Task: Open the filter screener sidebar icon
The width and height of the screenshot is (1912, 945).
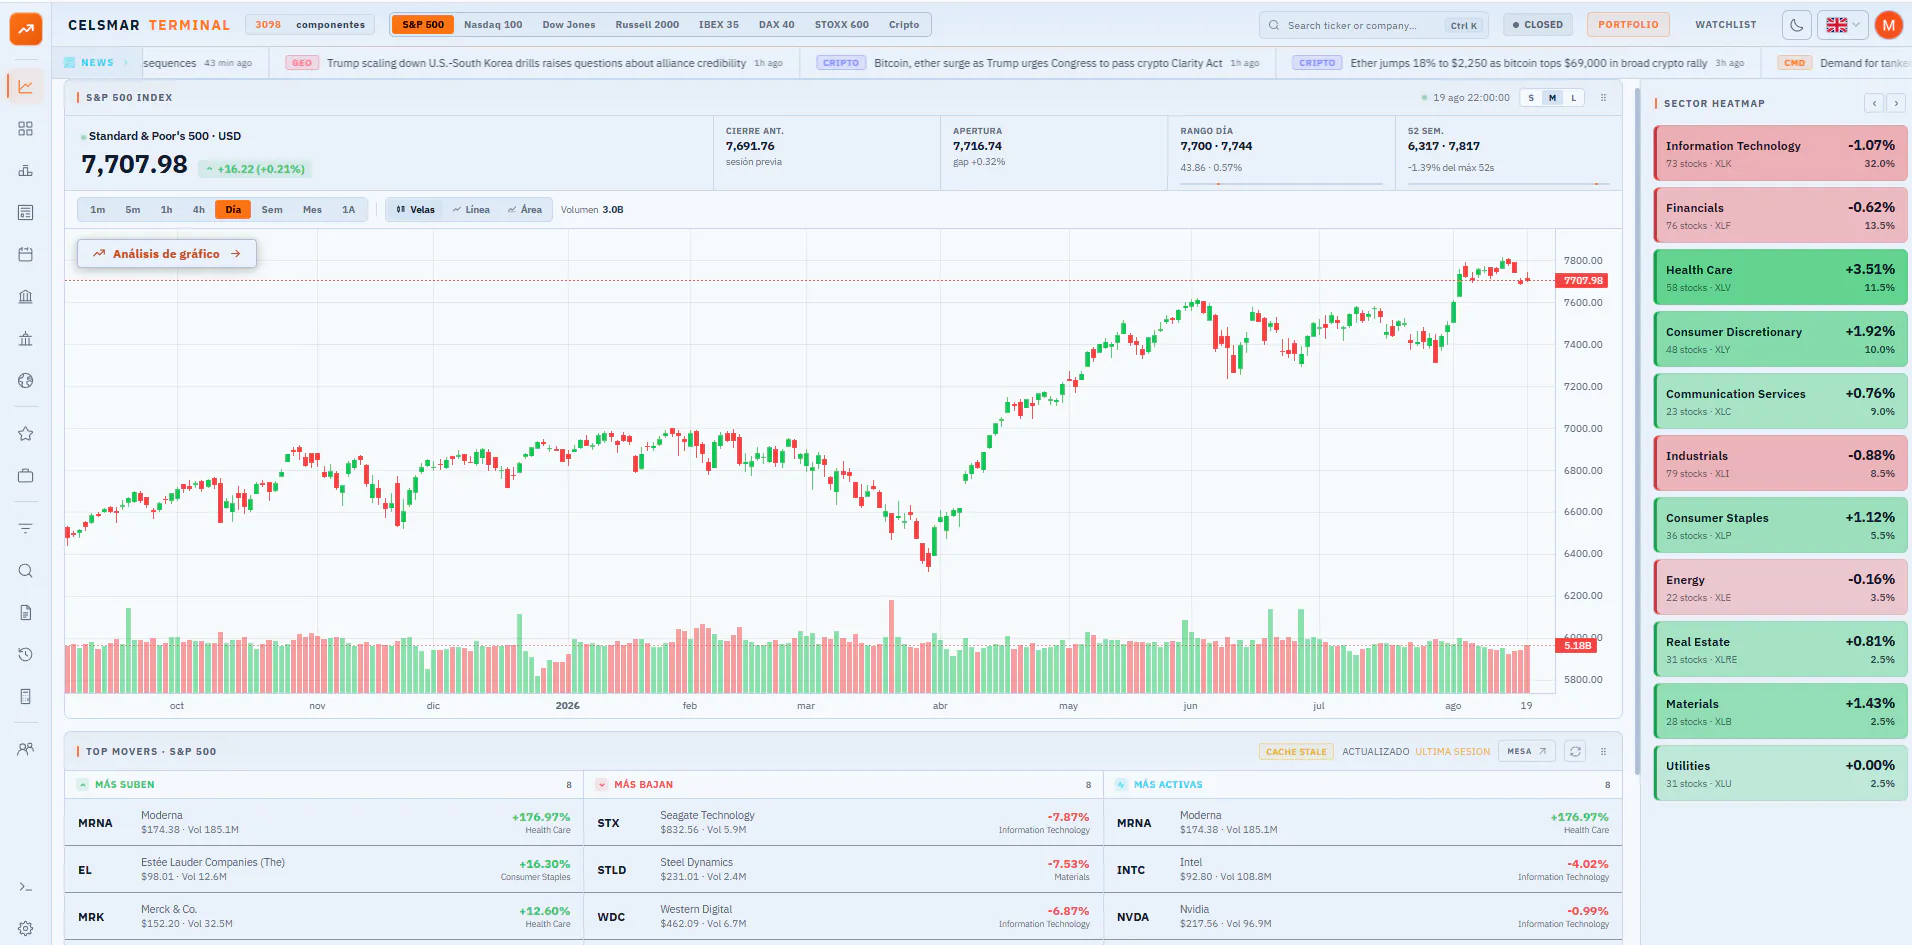Action: (x=26, y=529)
